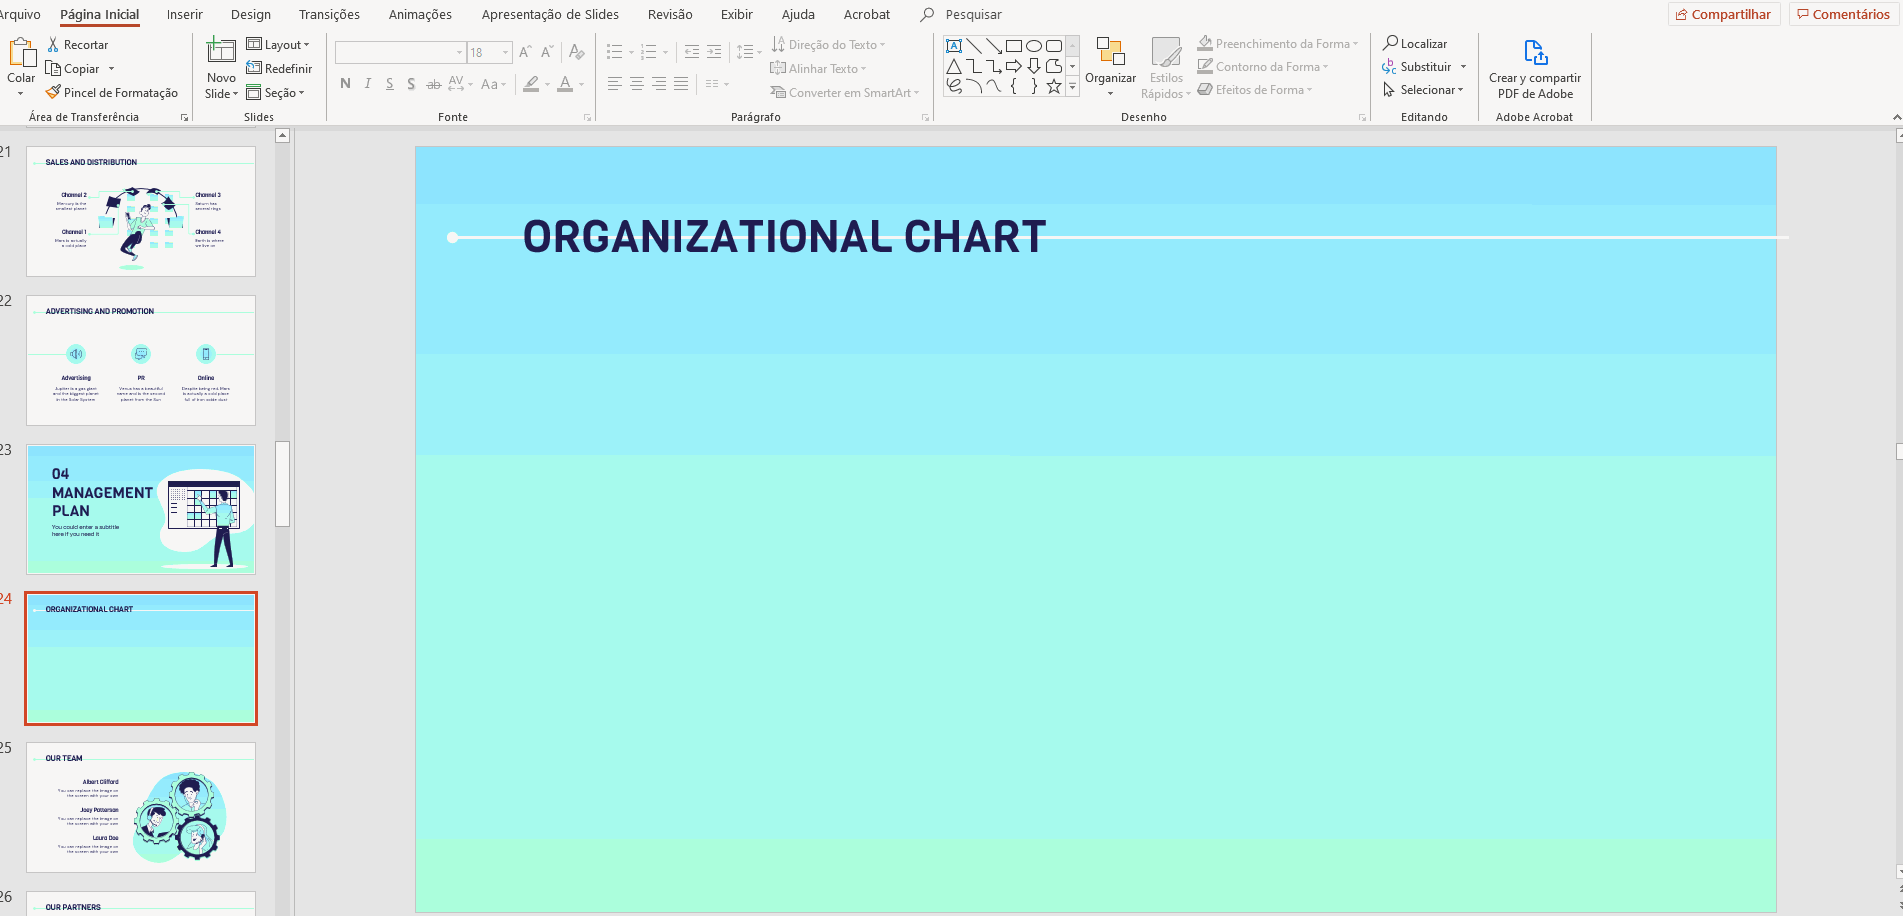Click Crear y compartir PDF de Adobe
The height and width of the screenshot is (916, 1903).
(1535, 69)
